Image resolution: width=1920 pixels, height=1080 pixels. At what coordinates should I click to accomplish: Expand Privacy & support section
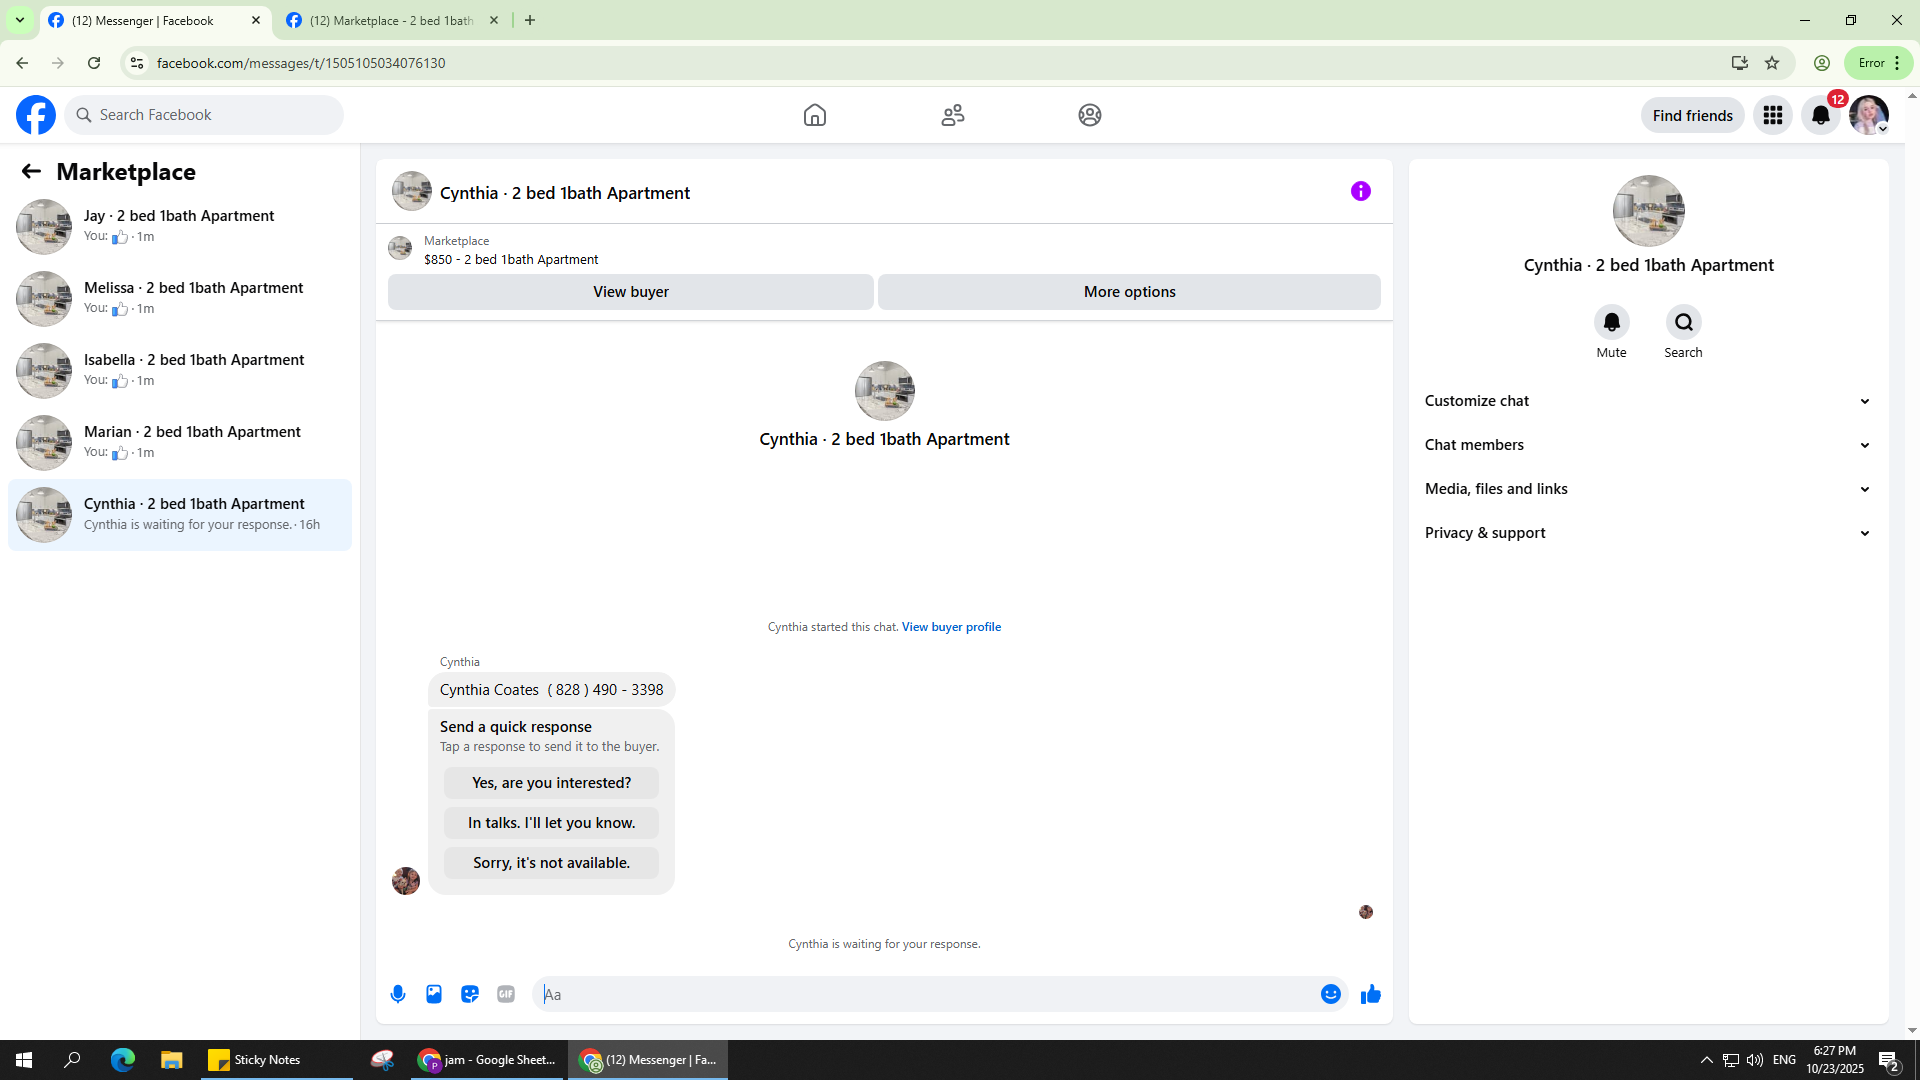1648,533
